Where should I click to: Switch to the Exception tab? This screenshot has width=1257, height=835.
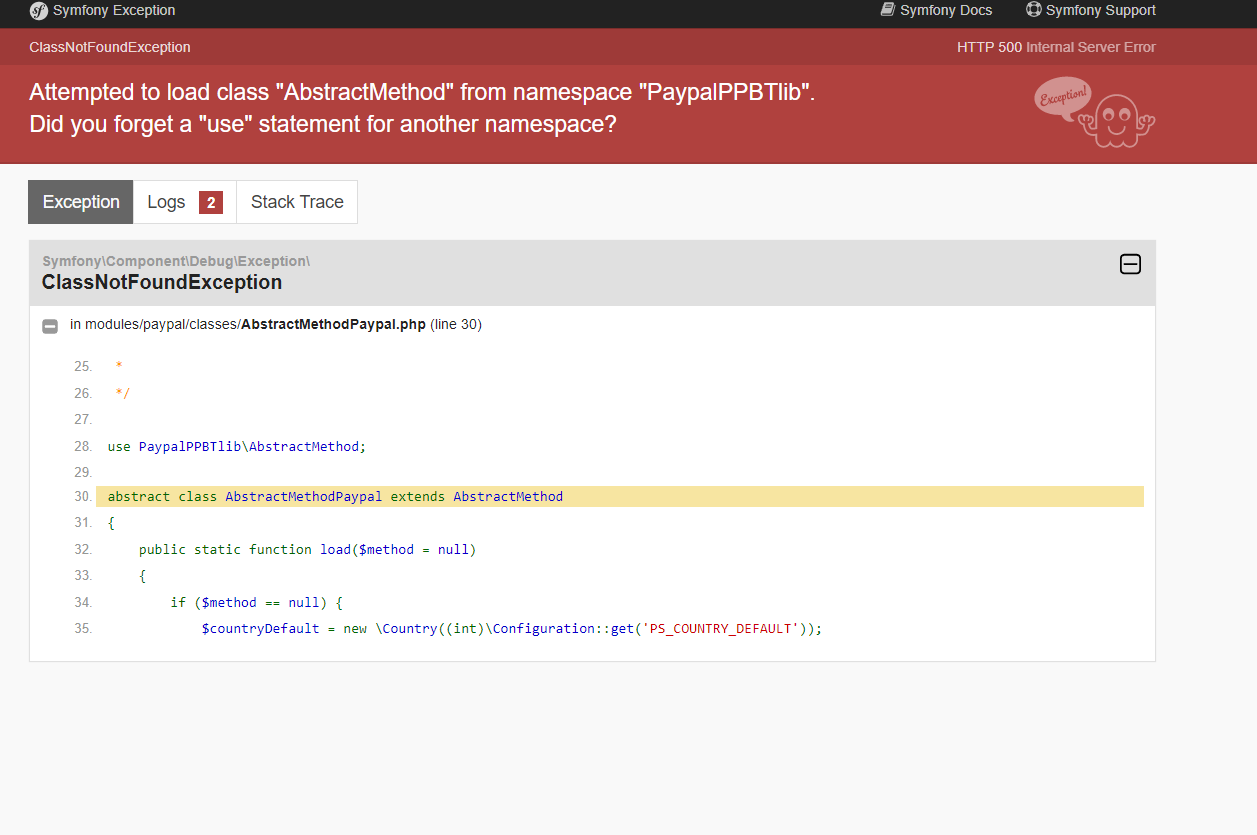pos(81,202)
